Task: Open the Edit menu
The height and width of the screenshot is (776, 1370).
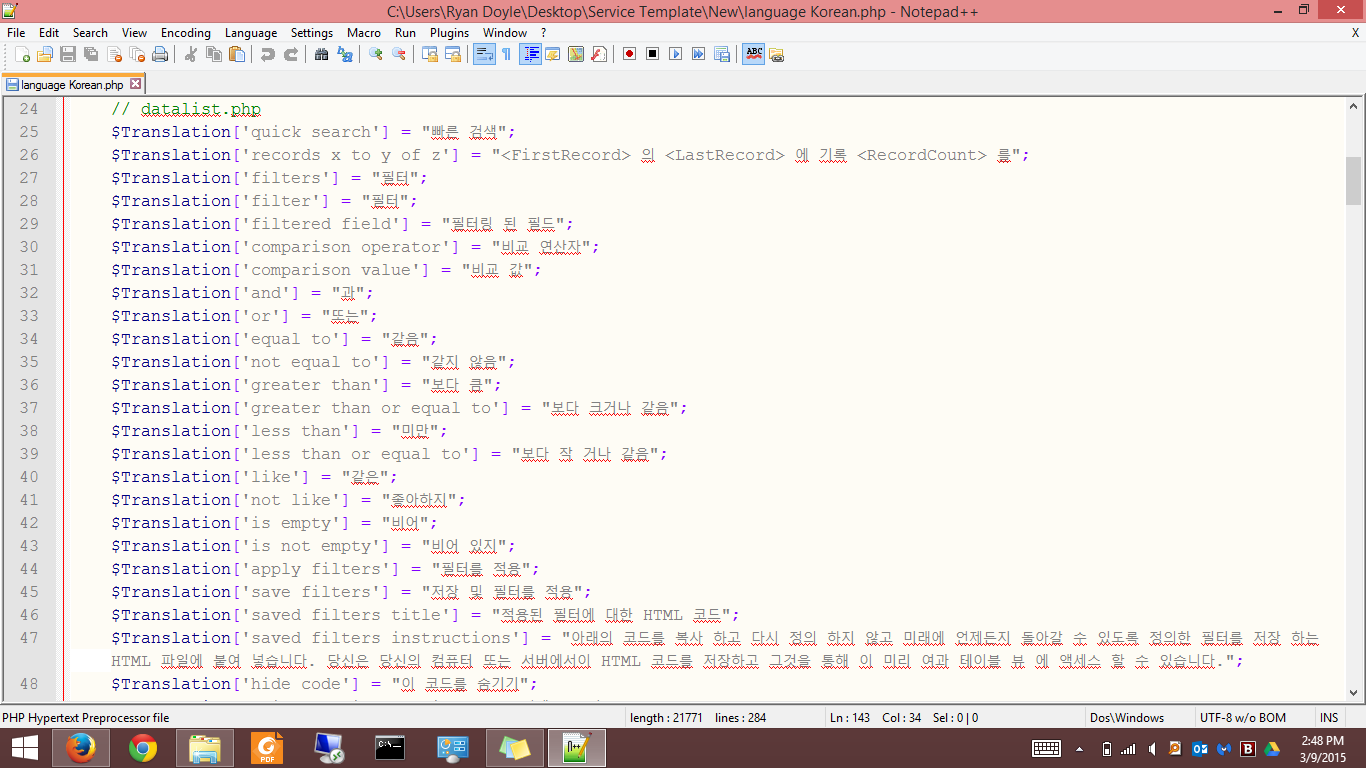Action: click(x=48, y=33)
